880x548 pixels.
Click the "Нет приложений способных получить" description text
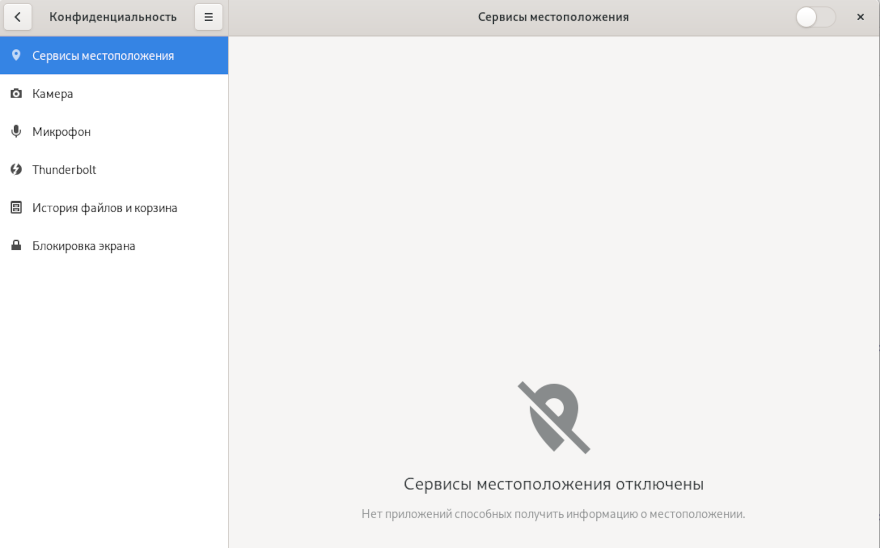[553, 514]
